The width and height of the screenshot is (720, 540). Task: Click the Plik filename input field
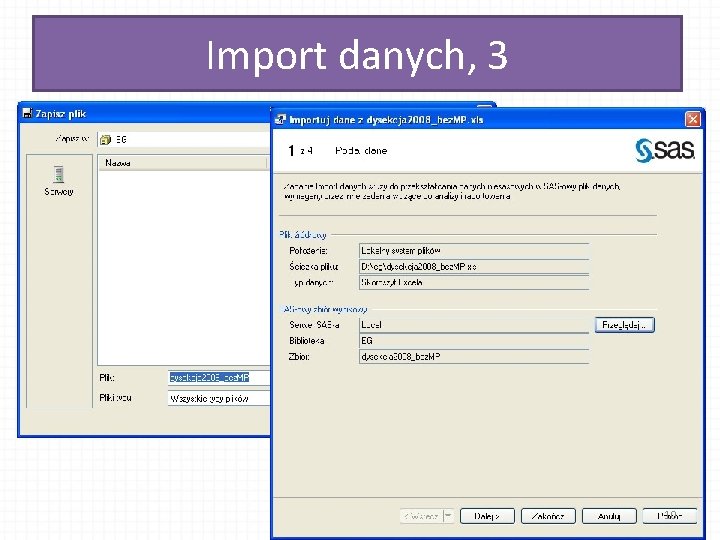219,377
